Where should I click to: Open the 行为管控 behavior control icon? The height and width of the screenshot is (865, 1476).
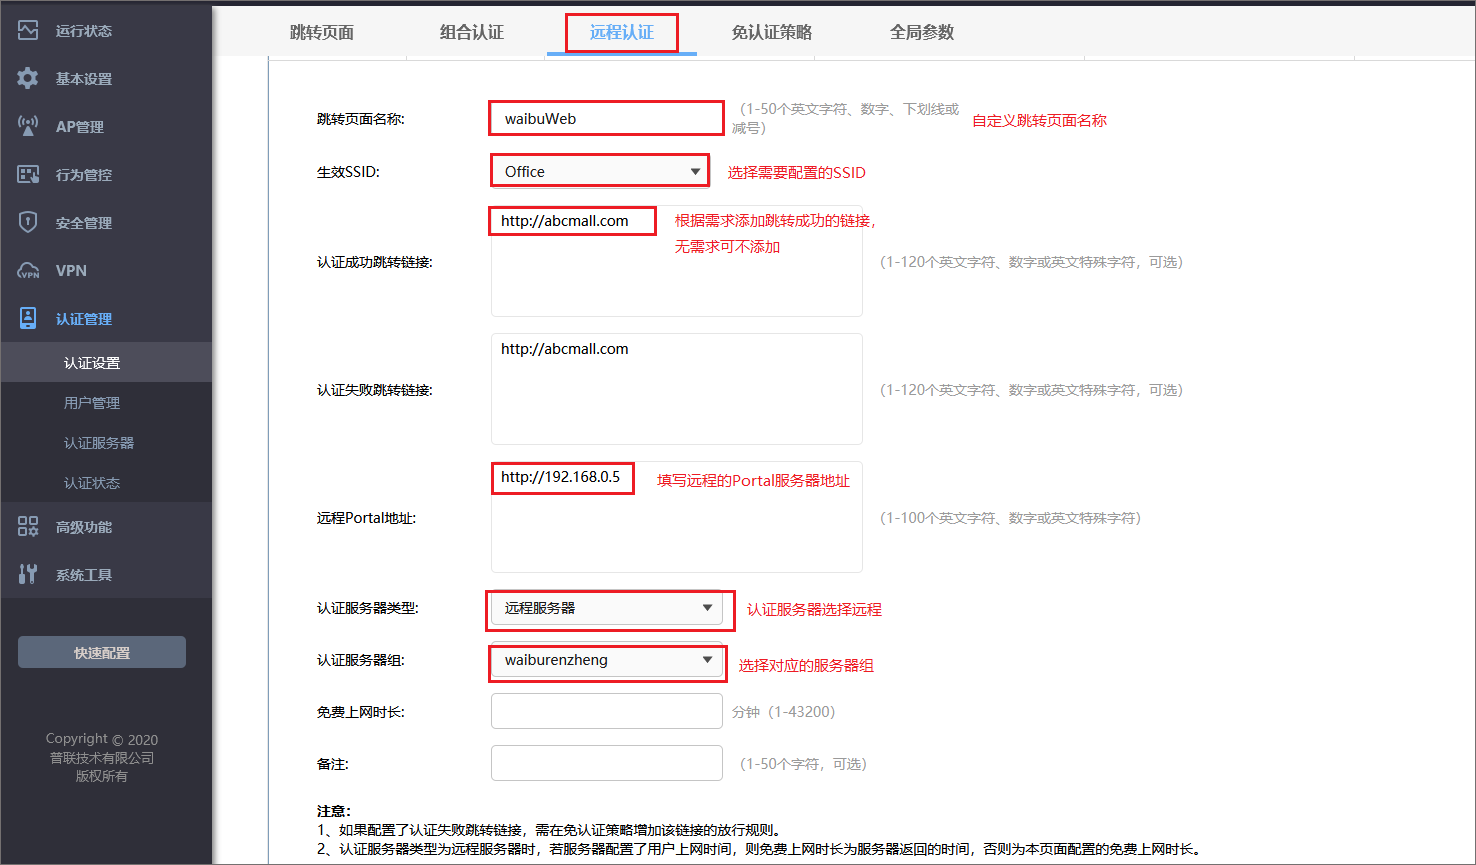[x=28, y=174]
